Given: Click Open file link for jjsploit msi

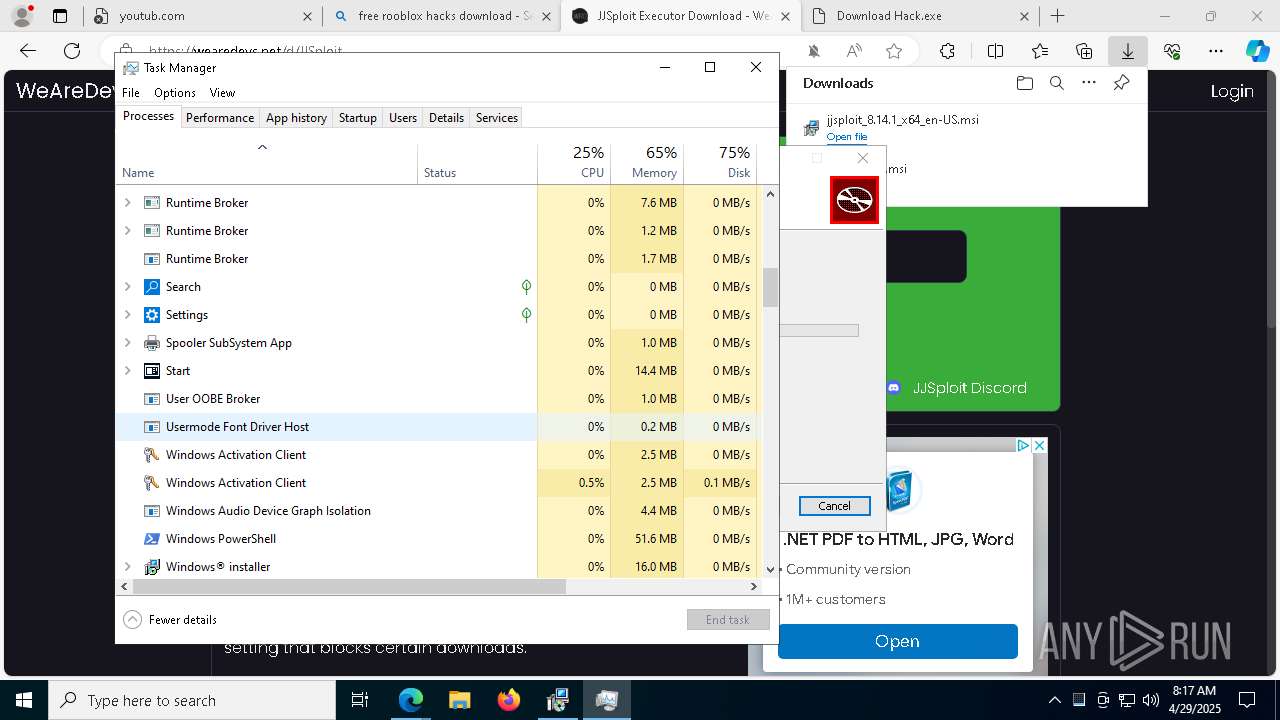Looking at the screenshot, I should (847, 137).
